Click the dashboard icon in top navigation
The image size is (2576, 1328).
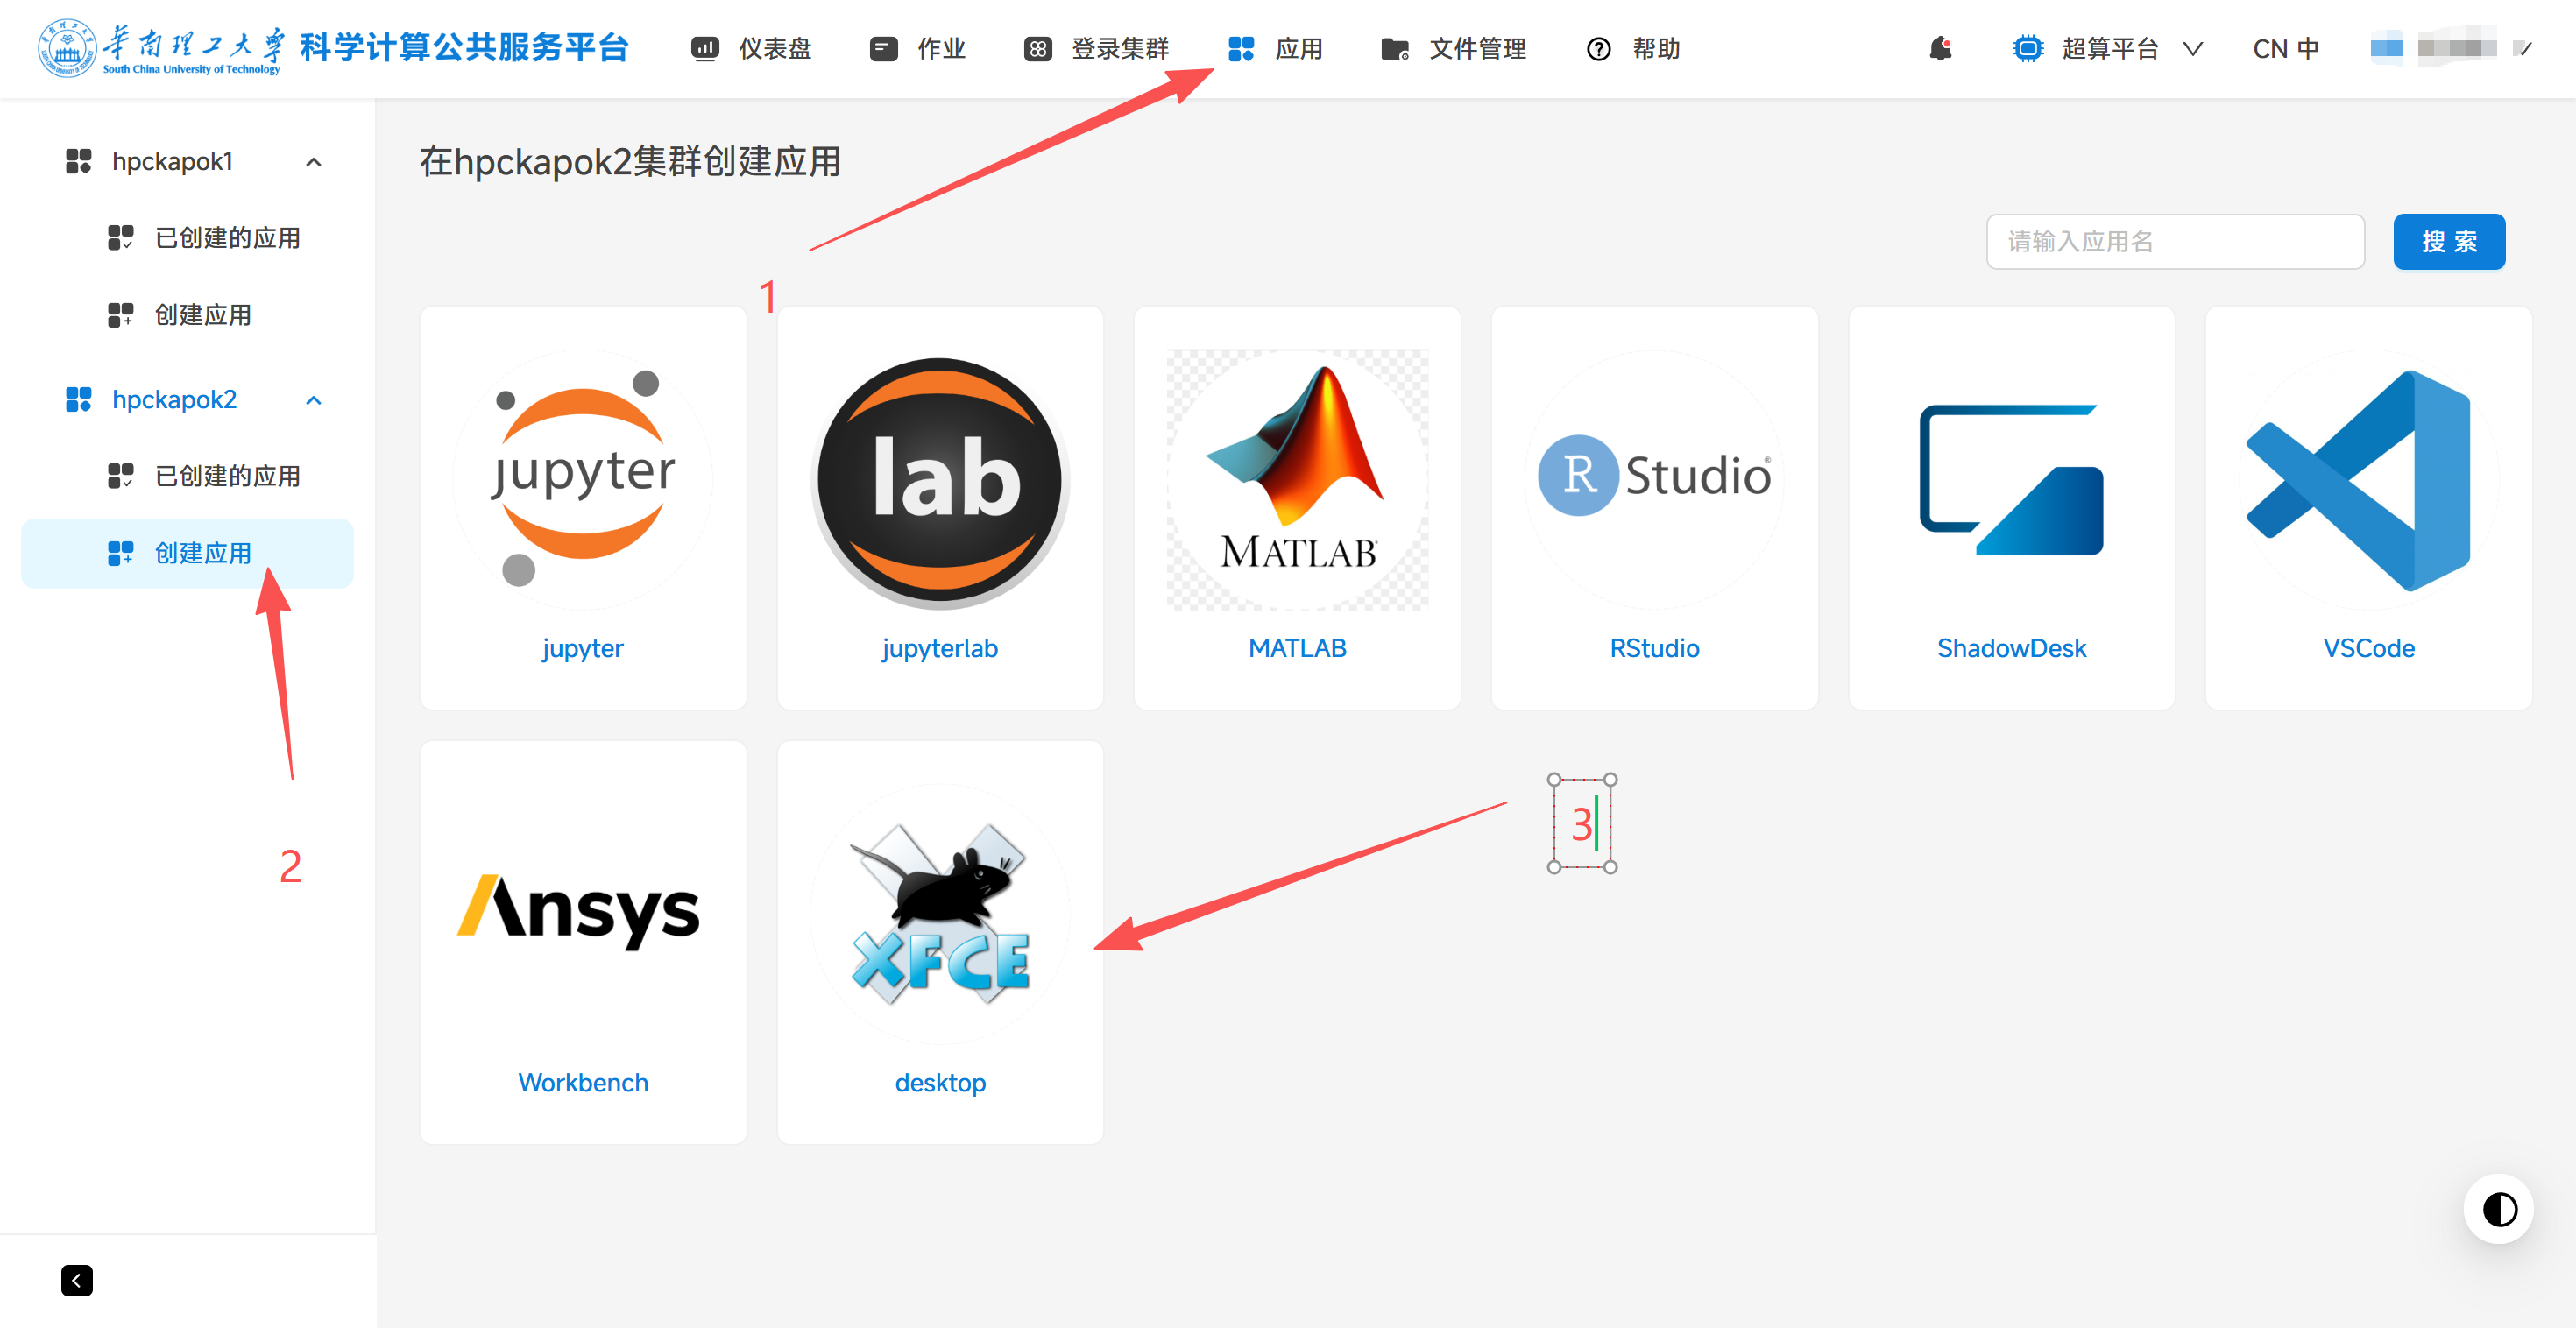pyautogui.click(x=705, y=48)
